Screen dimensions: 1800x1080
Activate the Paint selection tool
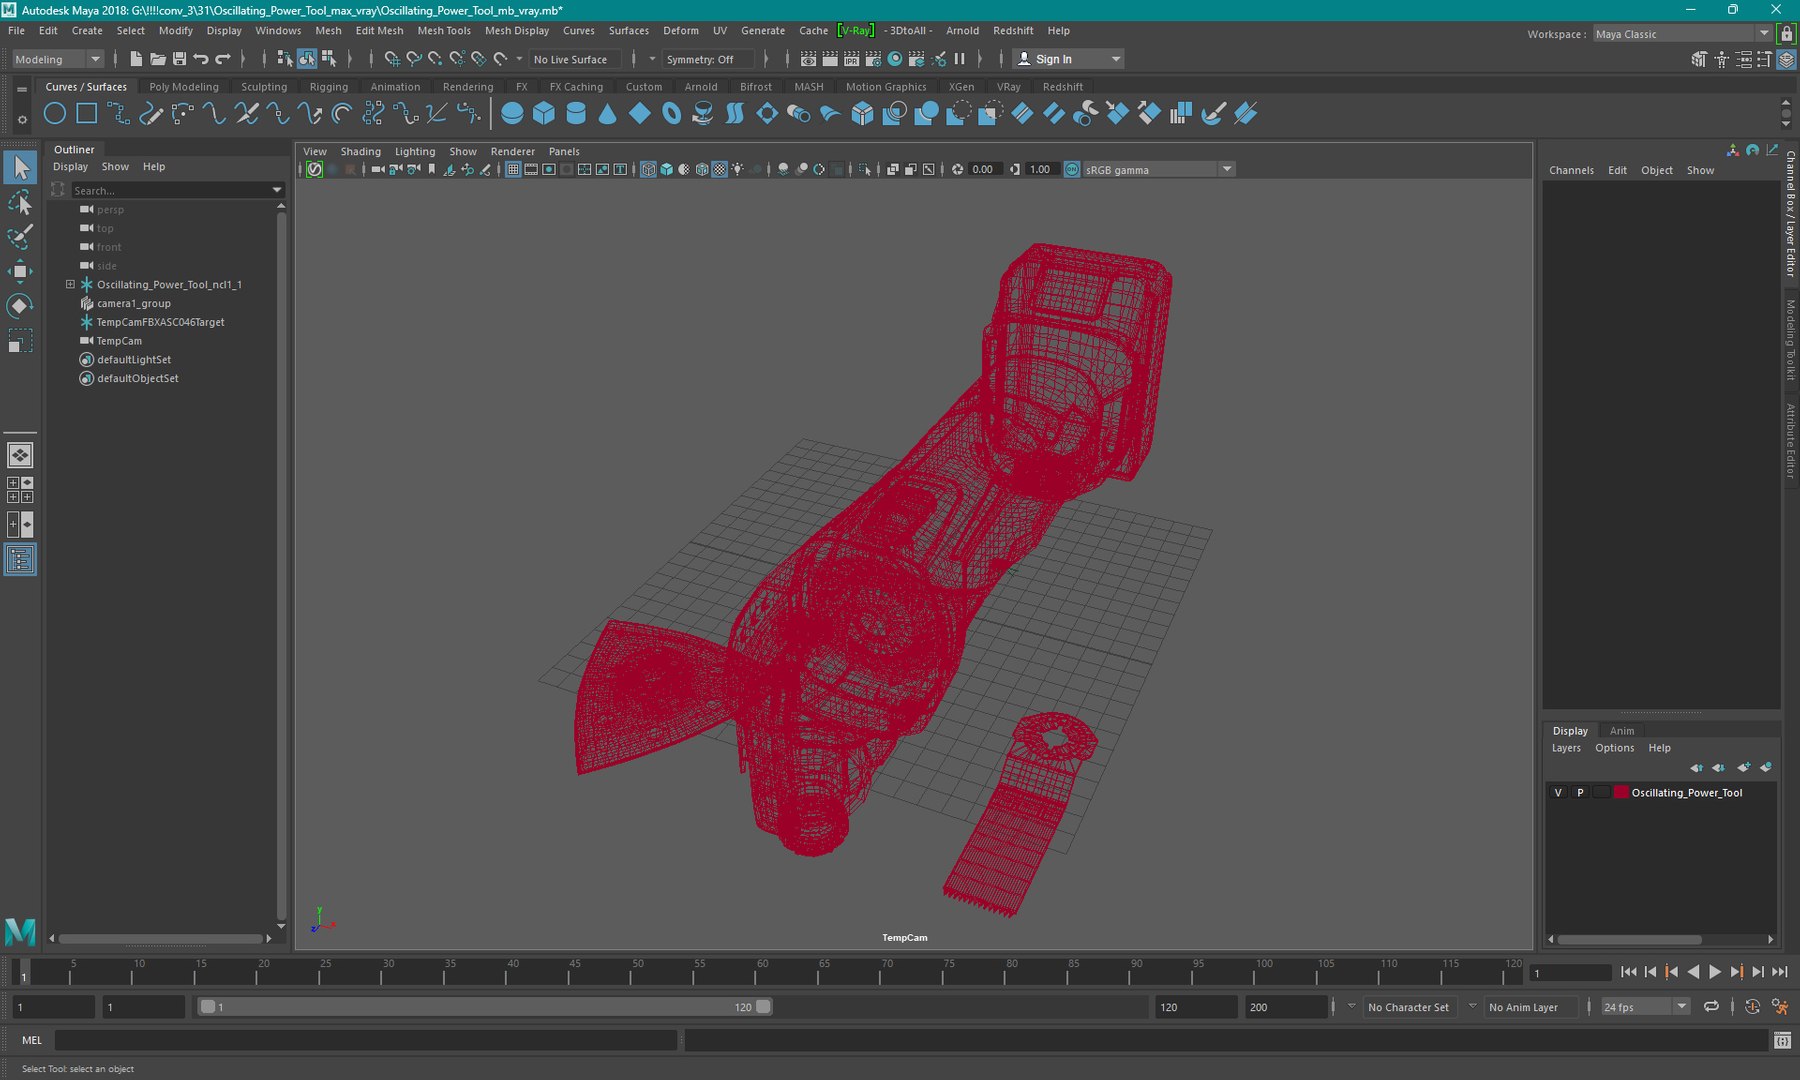[20, 237]
